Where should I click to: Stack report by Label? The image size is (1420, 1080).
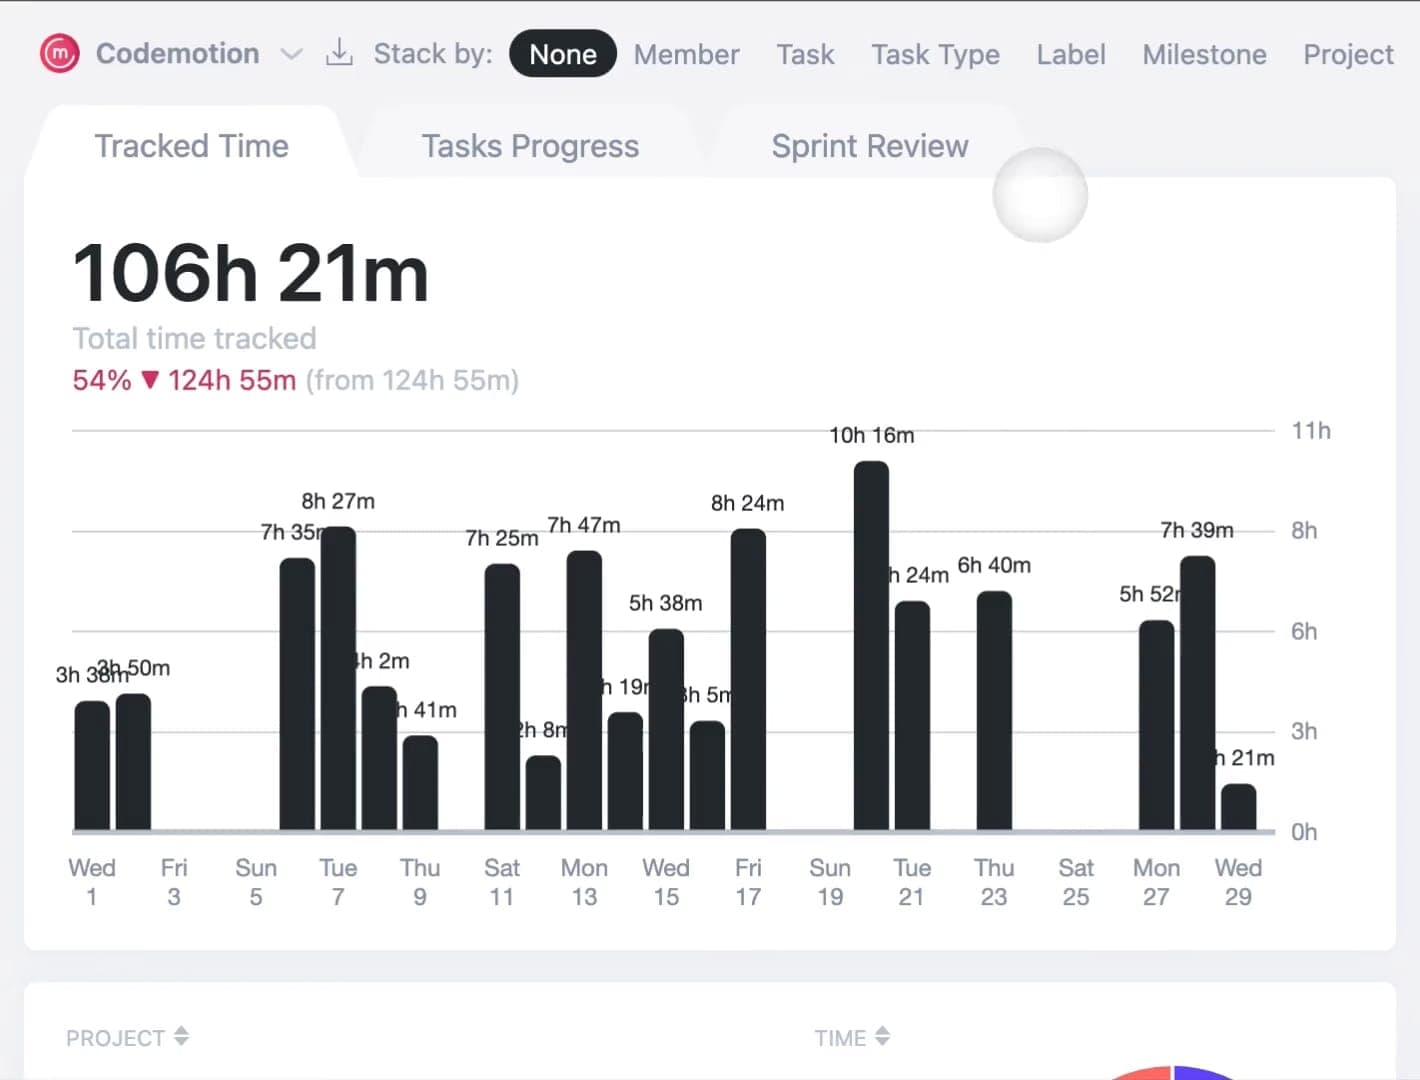1070,54
